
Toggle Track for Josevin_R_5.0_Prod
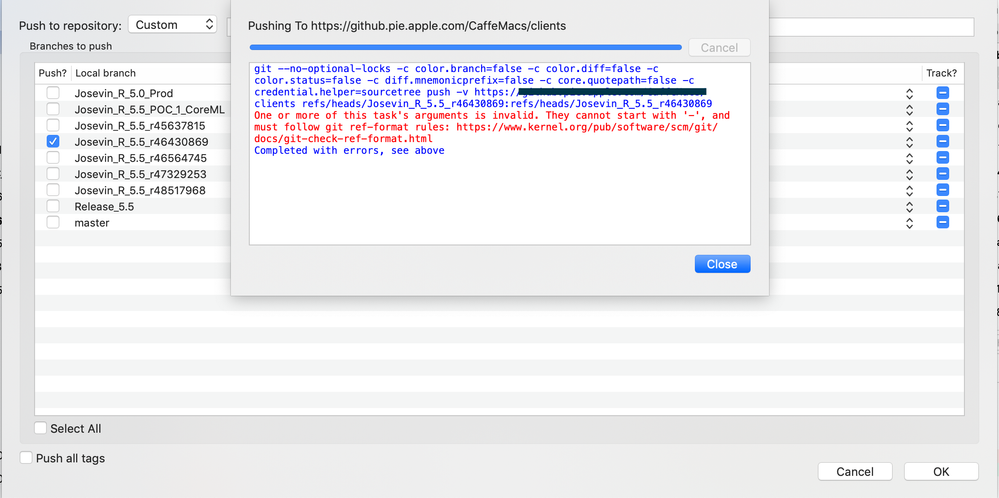coord(942,93)
